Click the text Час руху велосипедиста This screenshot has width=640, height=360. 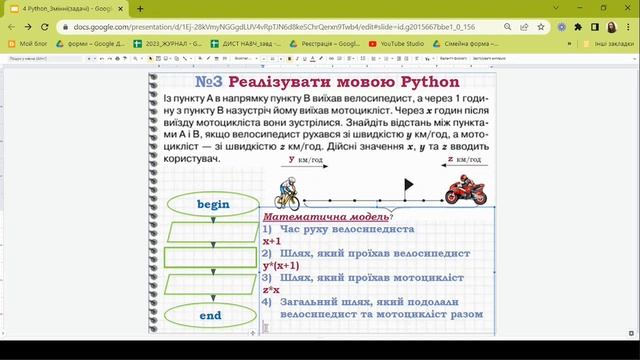[x=347, y=229]
